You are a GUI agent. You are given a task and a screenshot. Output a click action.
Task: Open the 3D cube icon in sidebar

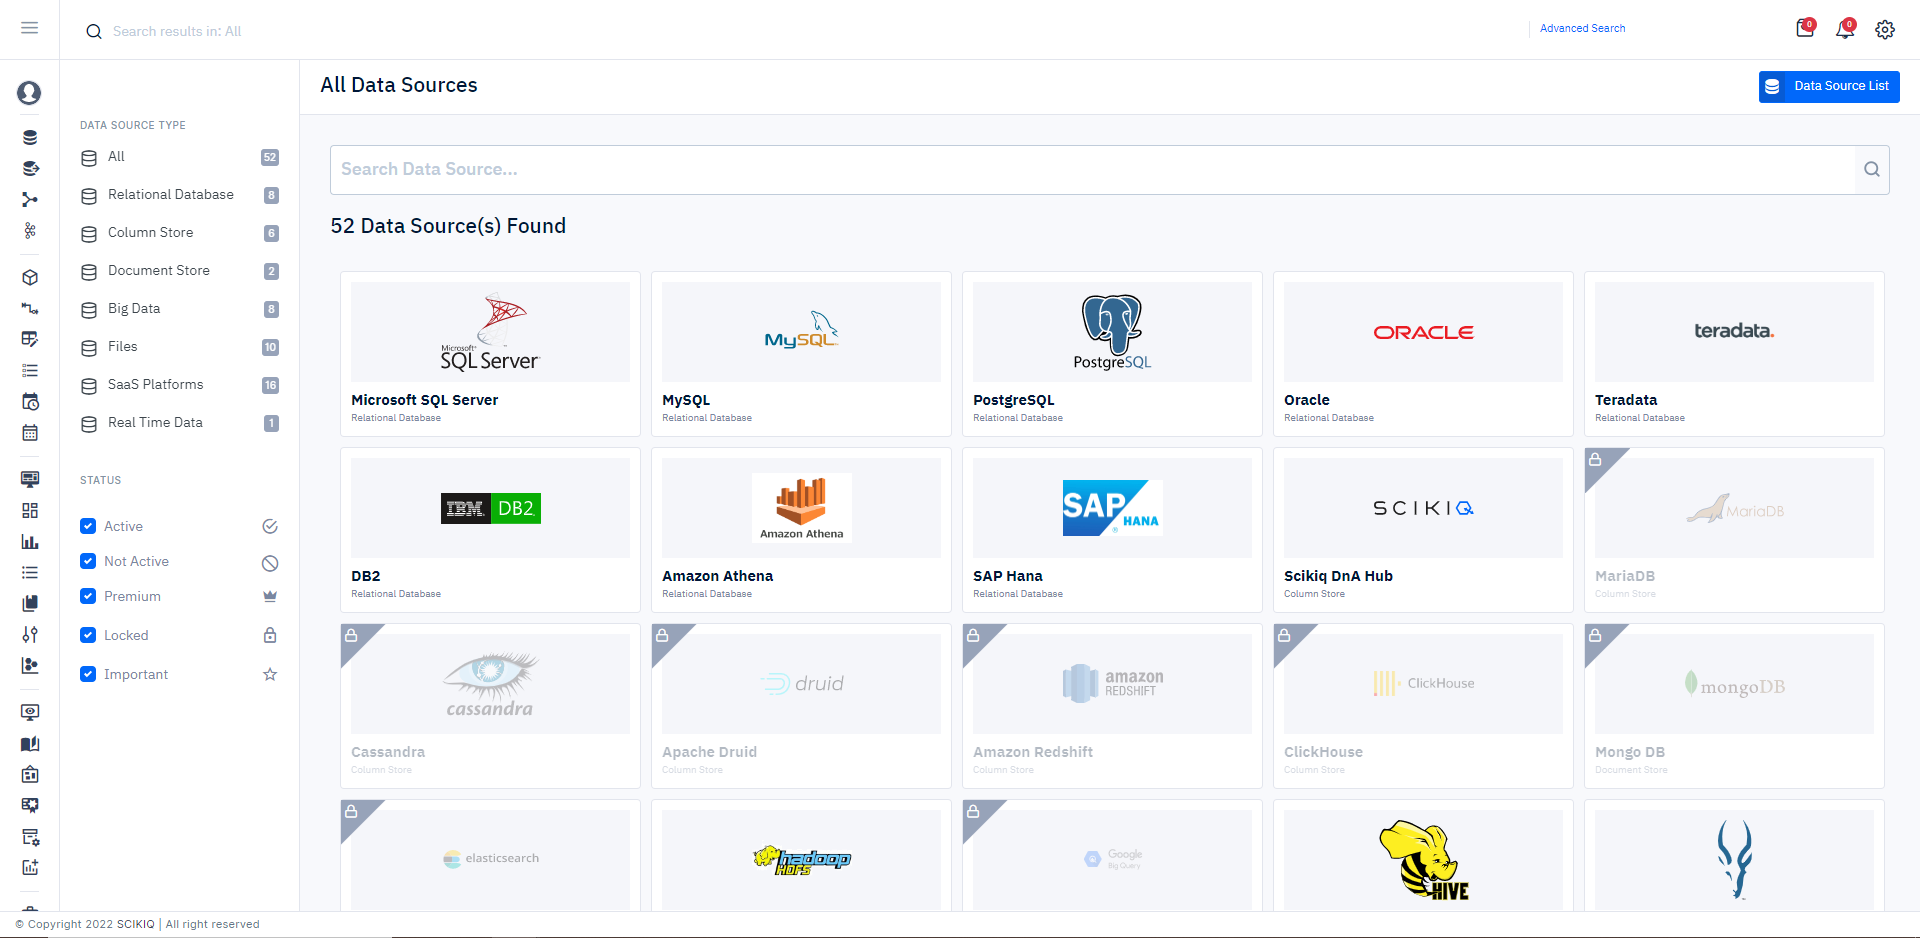coord(30,277)
